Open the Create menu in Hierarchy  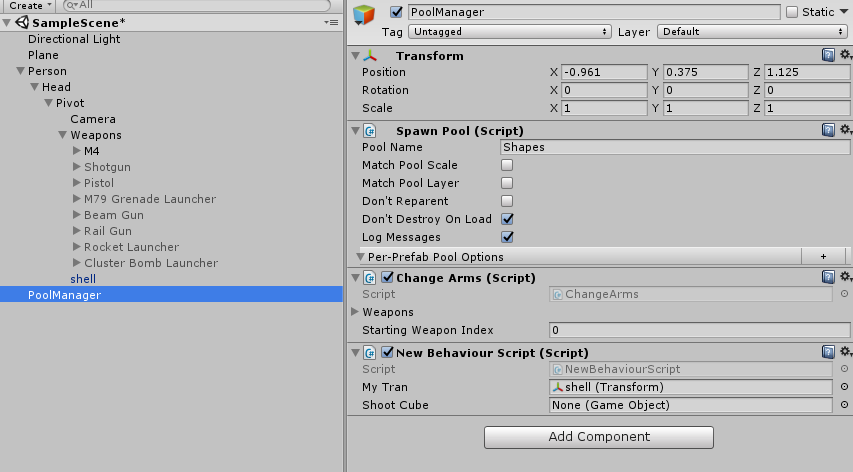tap(28, 5)
